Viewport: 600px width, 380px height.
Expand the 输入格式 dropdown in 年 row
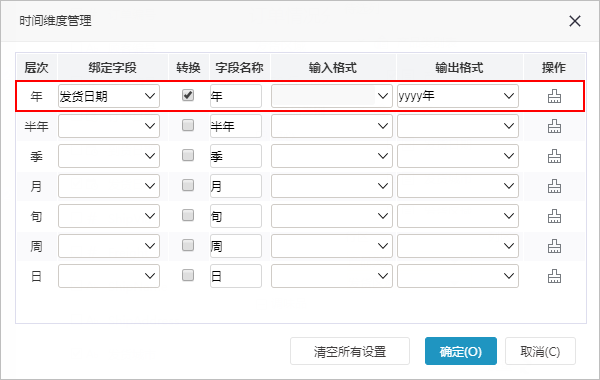click(x=332, y=96)
